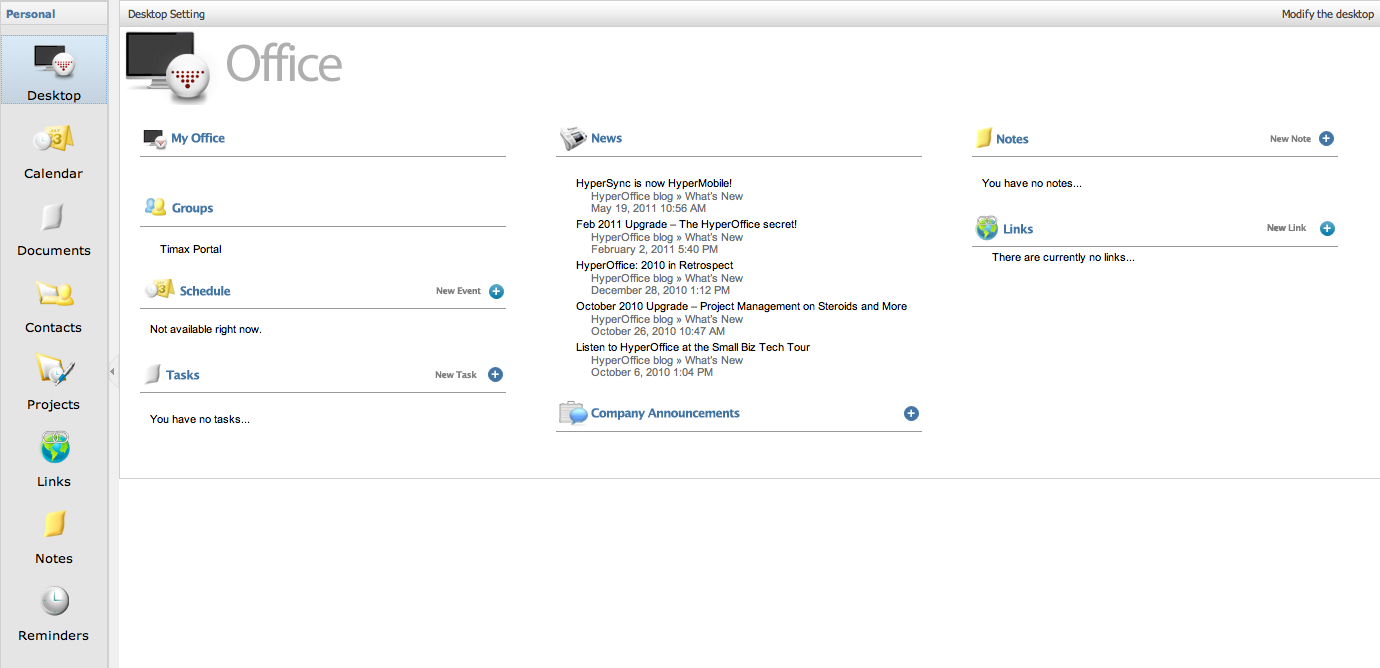The width and height of the screenshot is (1380, 668).
Task: Open the Tasks heading link
Action: tap(183, 375)
